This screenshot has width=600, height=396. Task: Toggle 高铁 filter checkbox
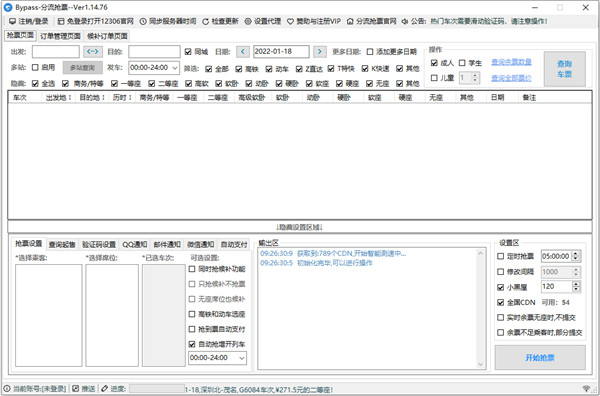[239, 69]
